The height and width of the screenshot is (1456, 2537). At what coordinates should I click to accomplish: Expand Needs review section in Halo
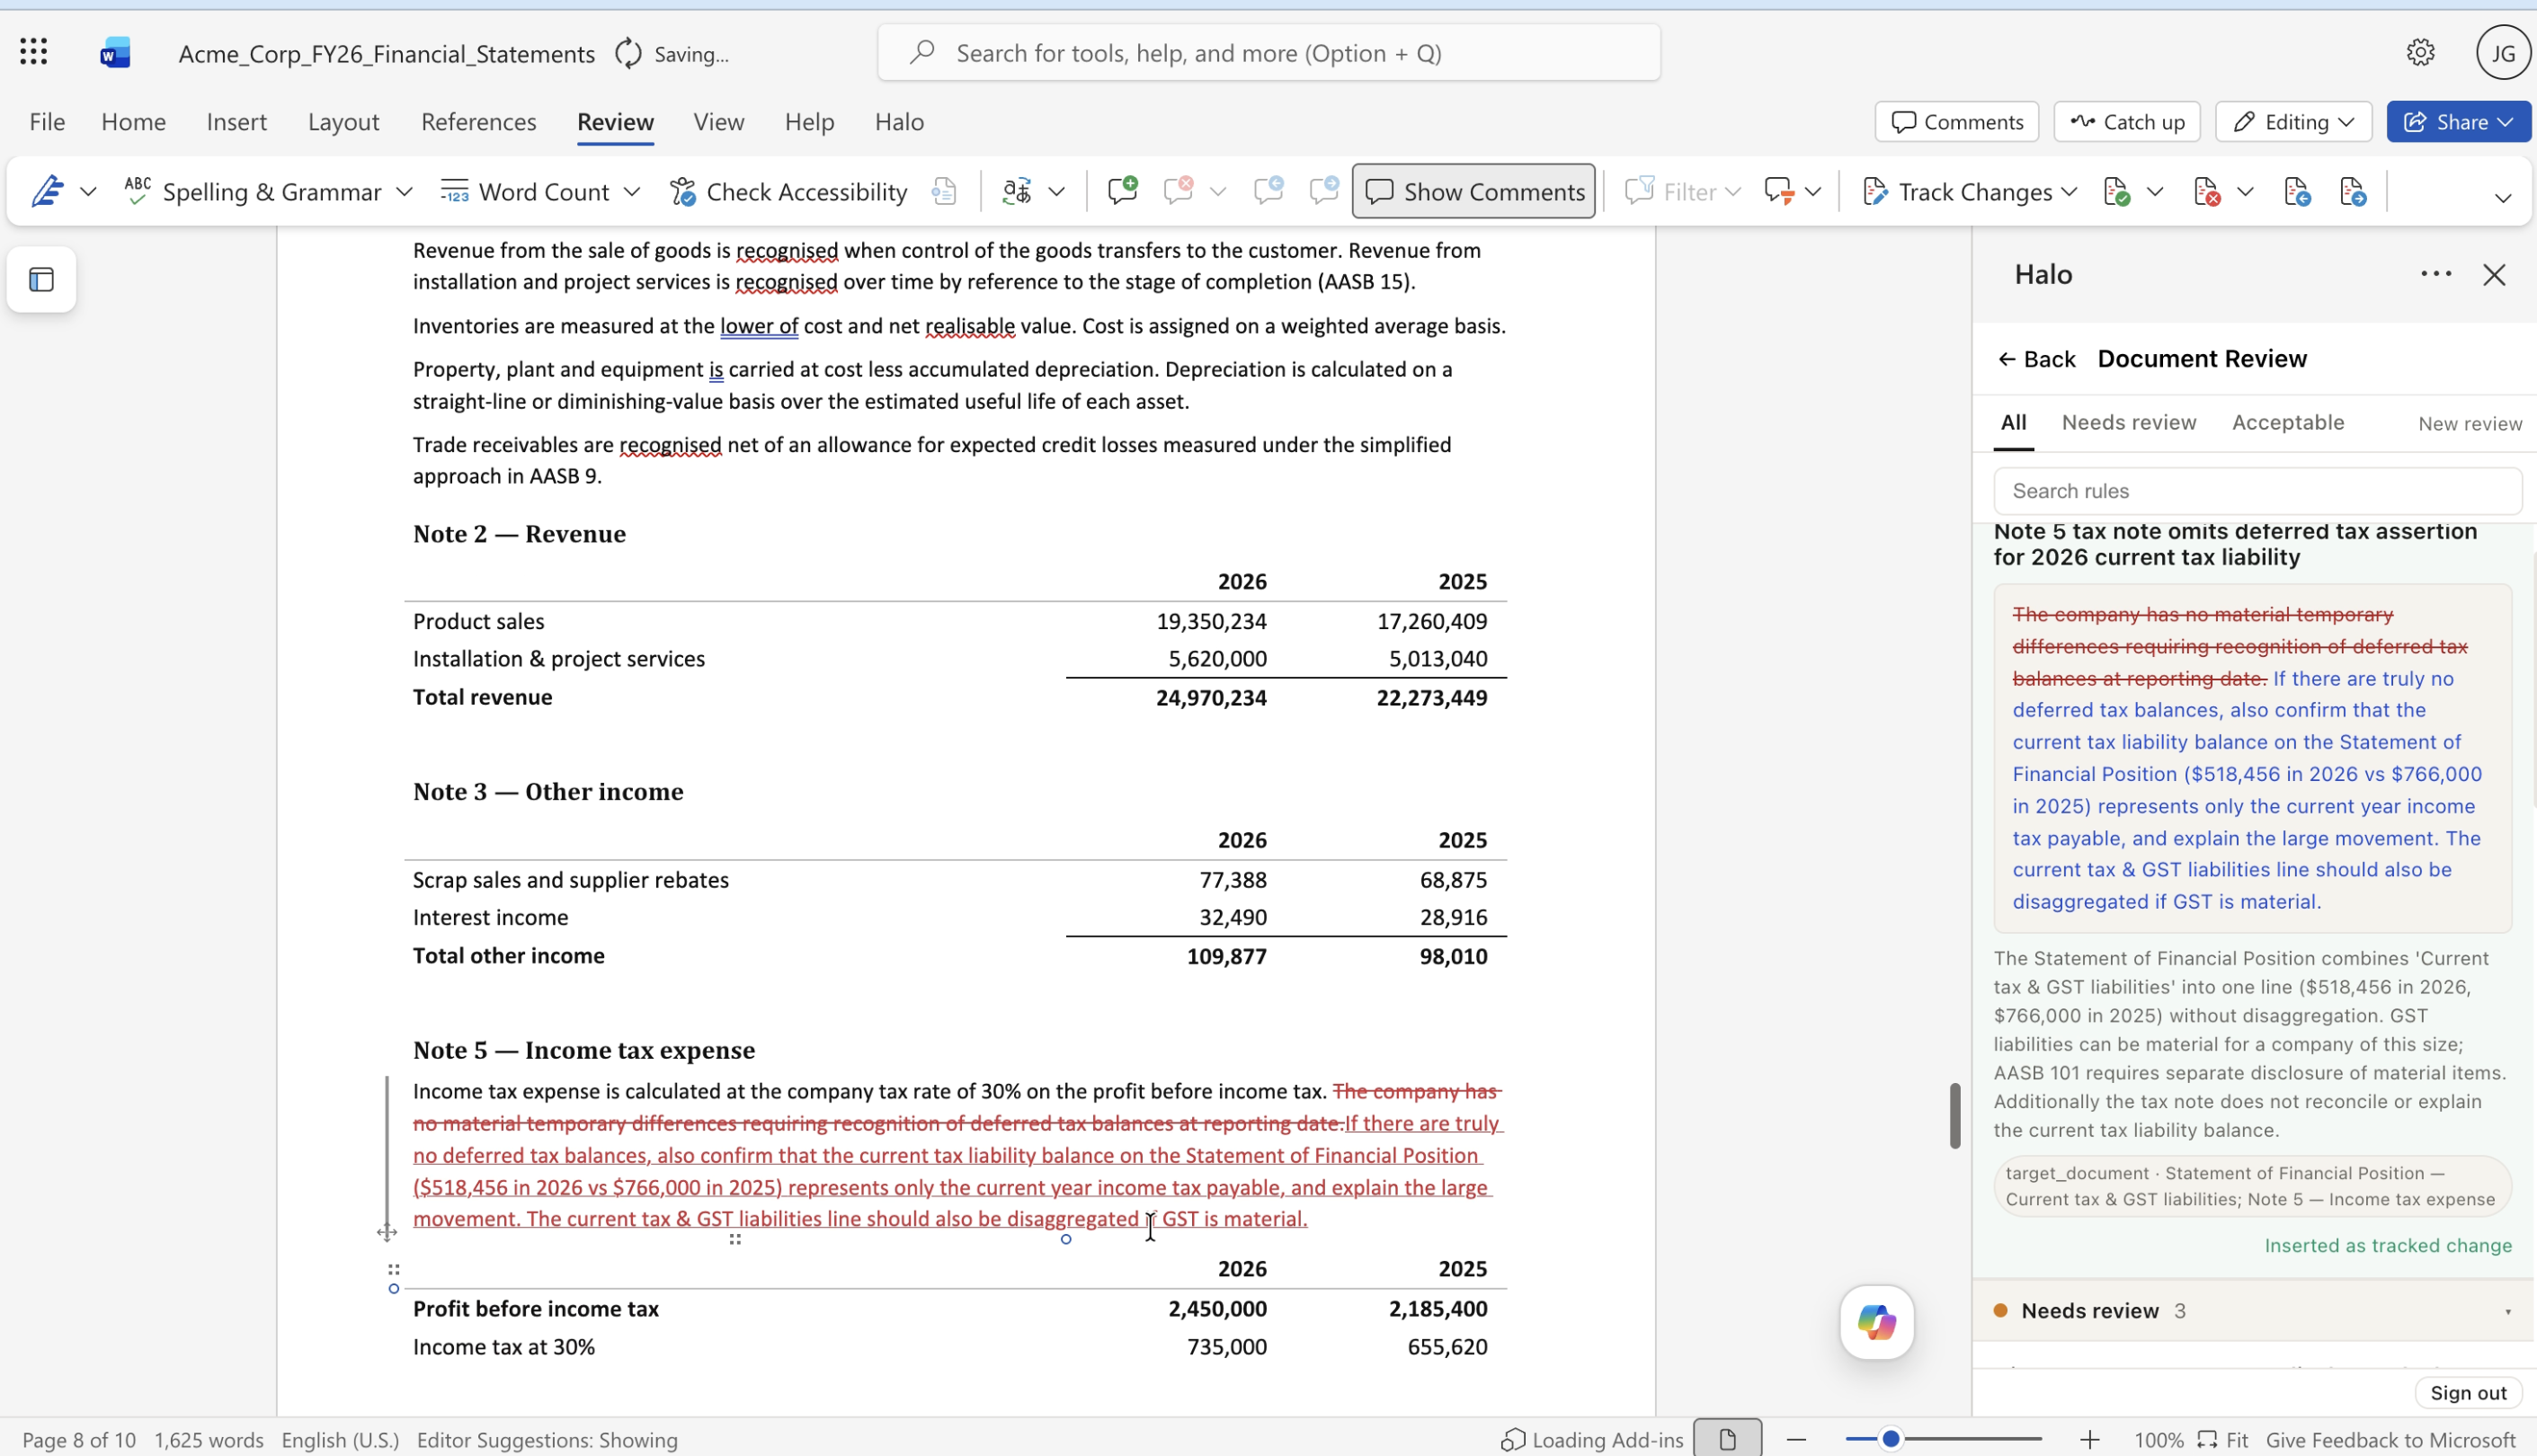[x=2255, y=1310]
